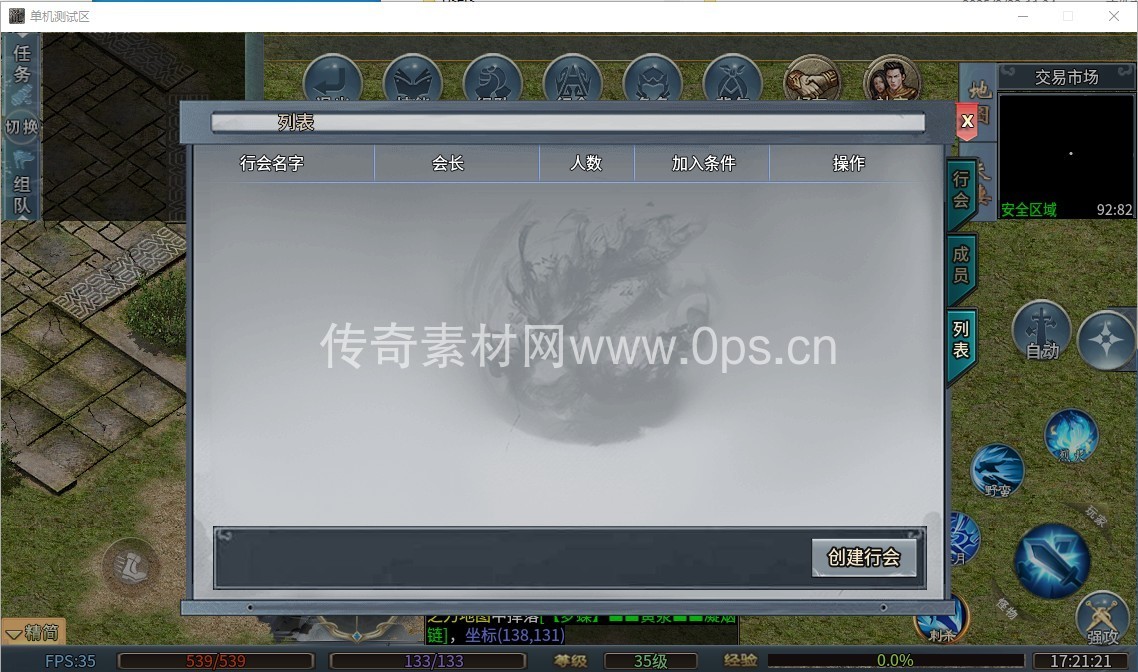Use the 野蛮 charge skill

tap(997, 471)
